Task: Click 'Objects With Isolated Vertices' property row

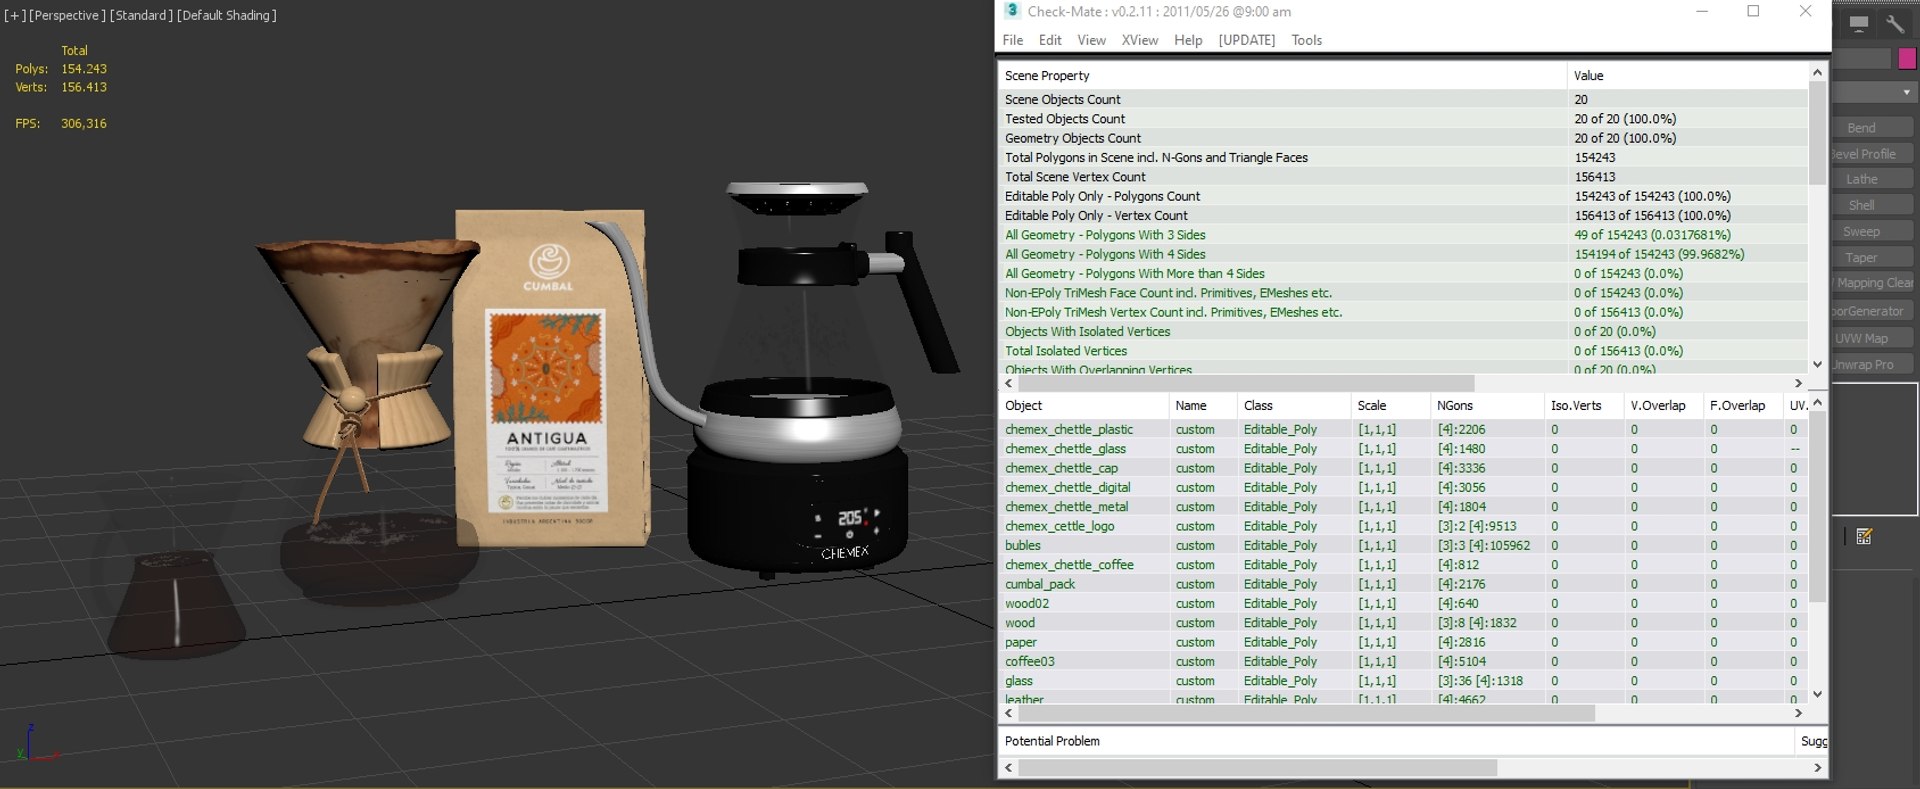Action: click(1402, 332)
